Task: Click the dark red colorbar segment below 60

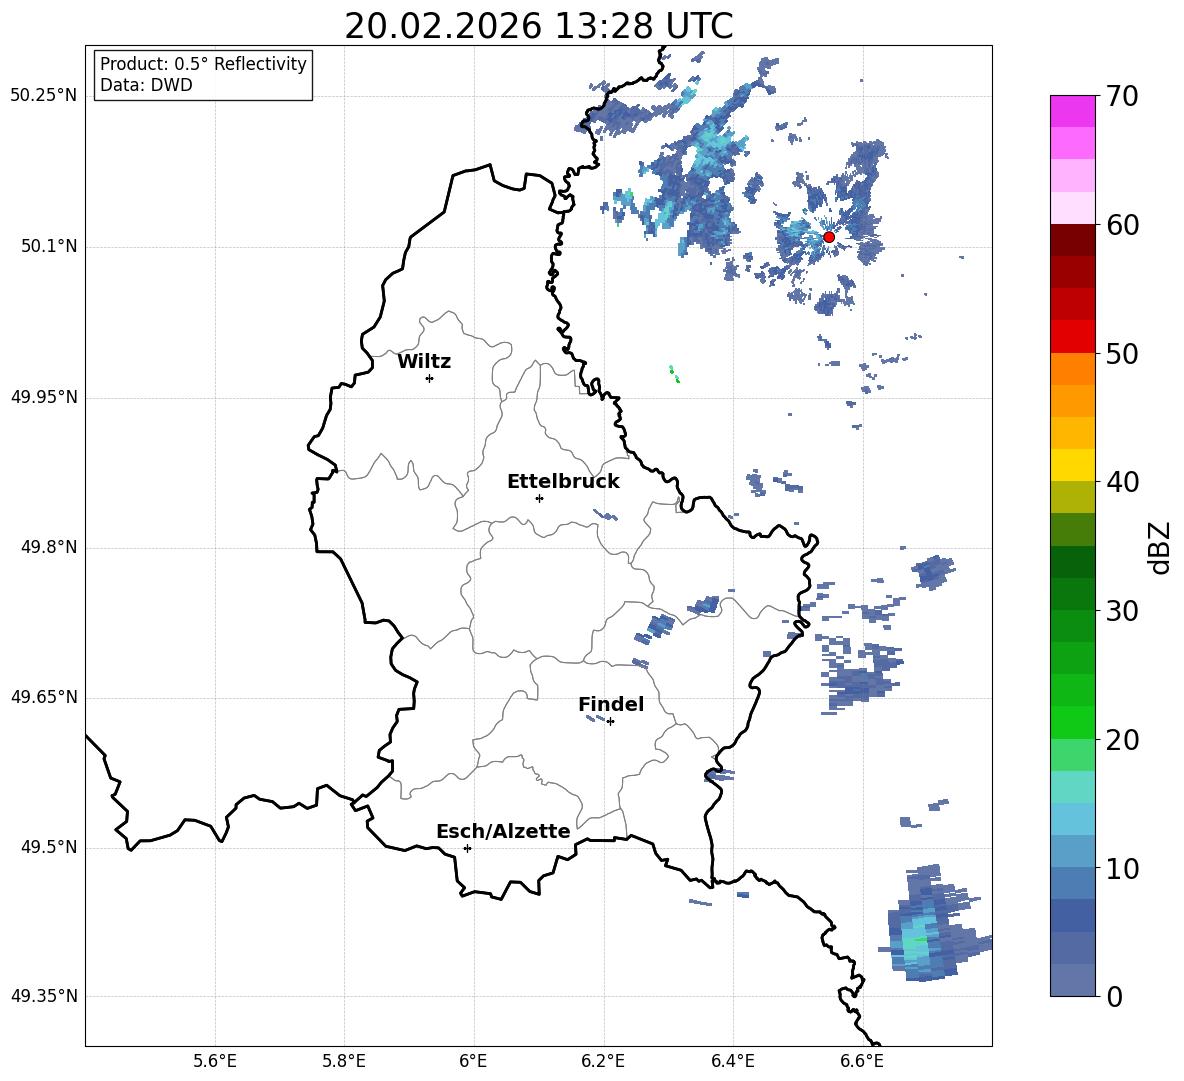Action: 1072,240
